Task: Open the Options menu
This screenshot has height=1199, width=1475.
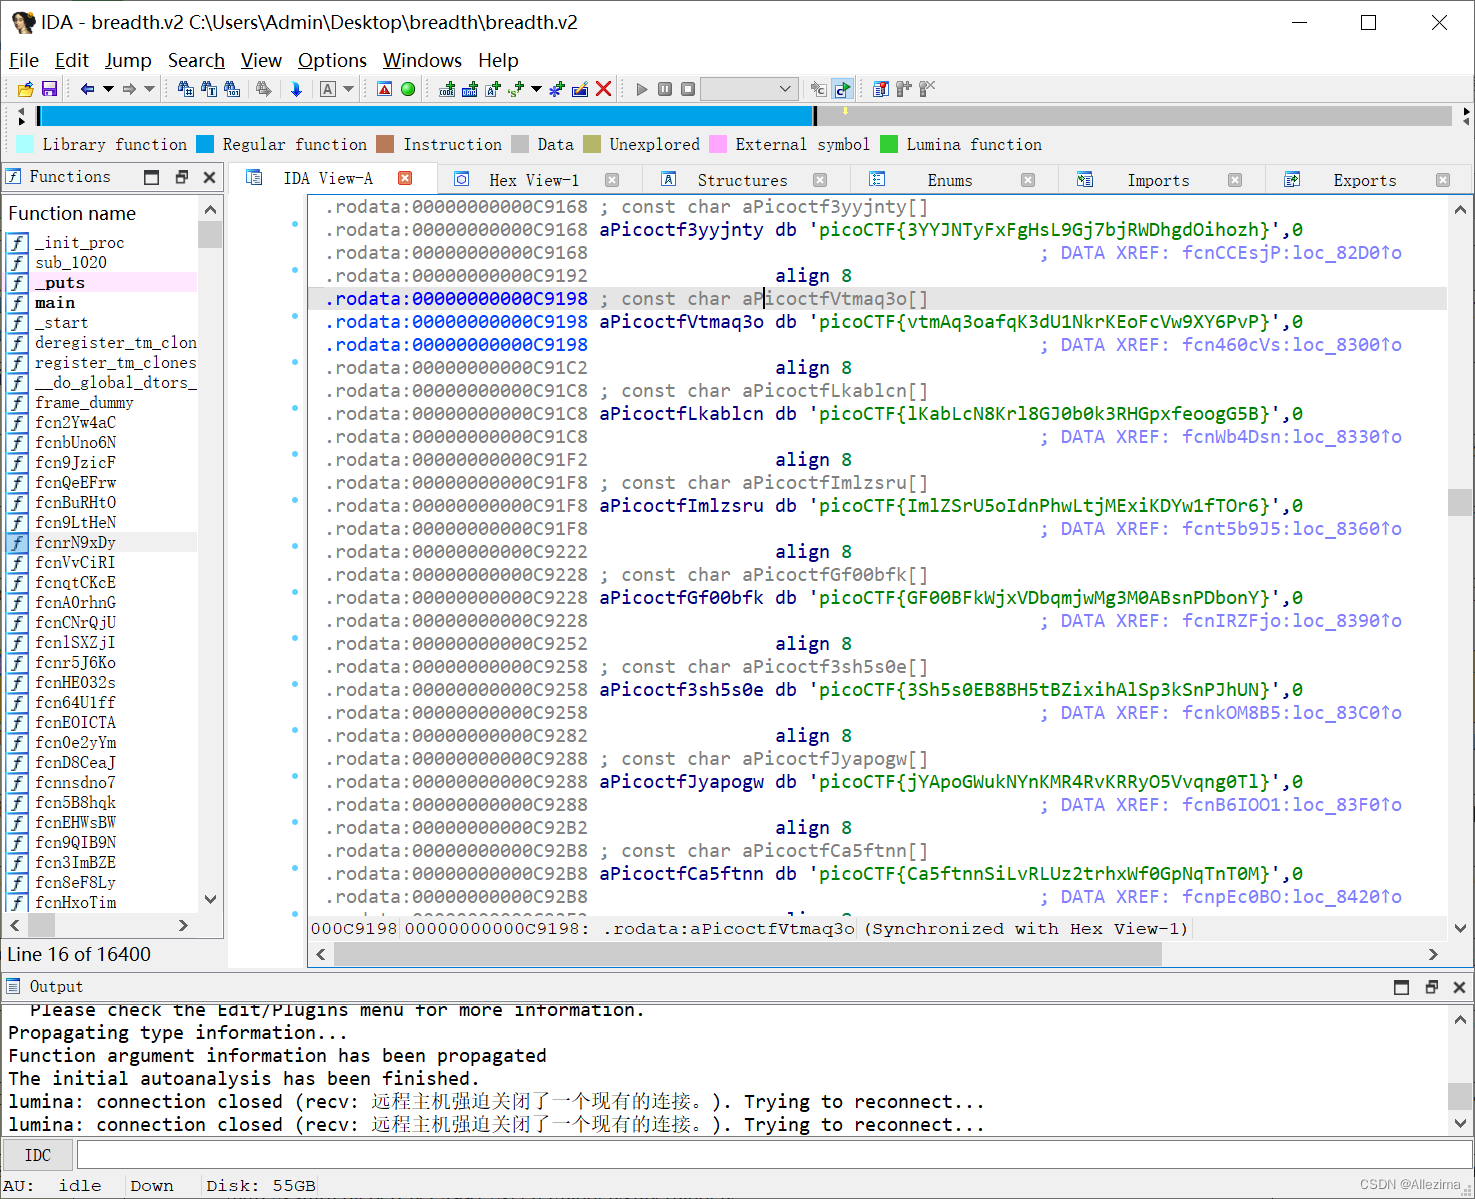Action: tap(332, 60)
